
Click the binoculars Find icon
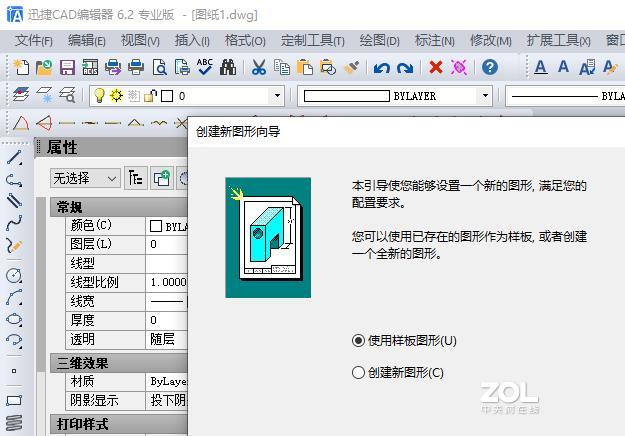228,67
